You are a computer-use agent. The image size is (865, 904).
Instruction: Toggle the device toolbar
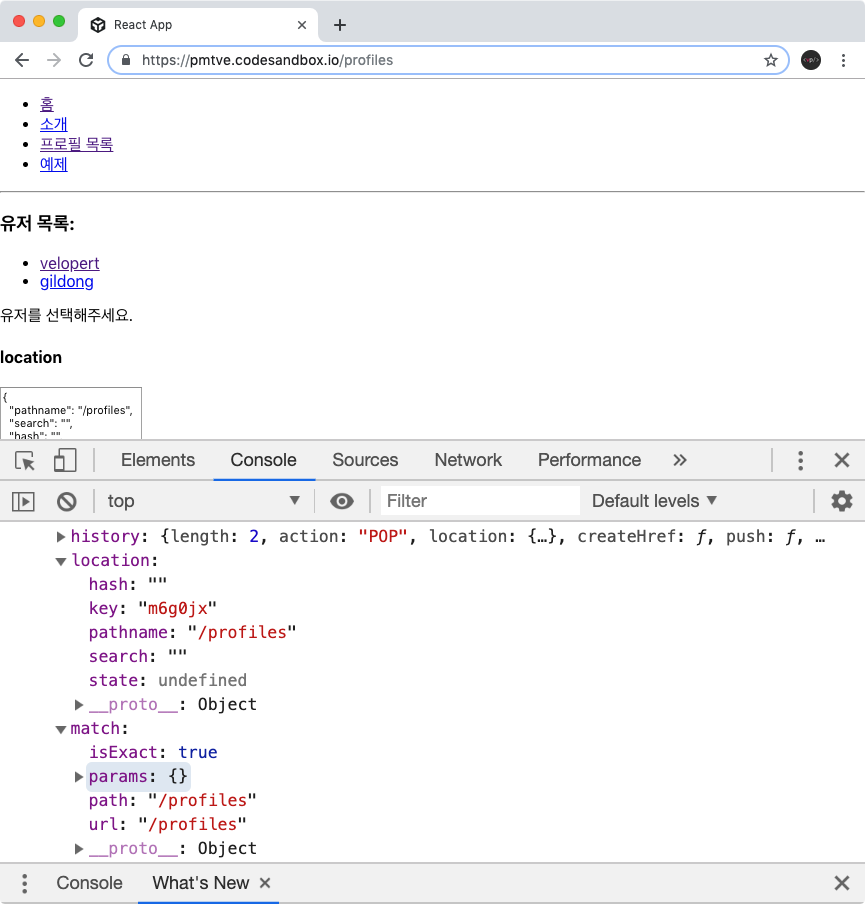click(65, 461)
